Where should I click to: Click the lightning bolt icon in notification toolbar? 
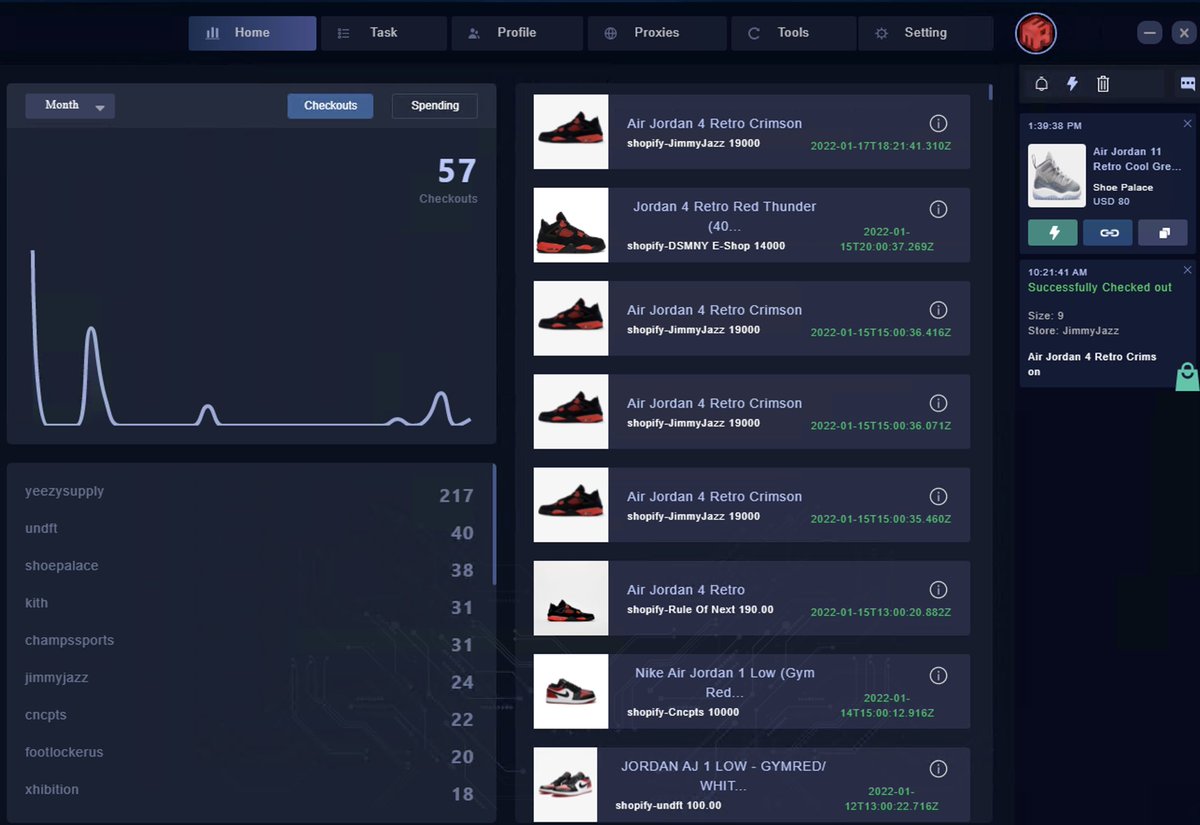click(1072, 84)
